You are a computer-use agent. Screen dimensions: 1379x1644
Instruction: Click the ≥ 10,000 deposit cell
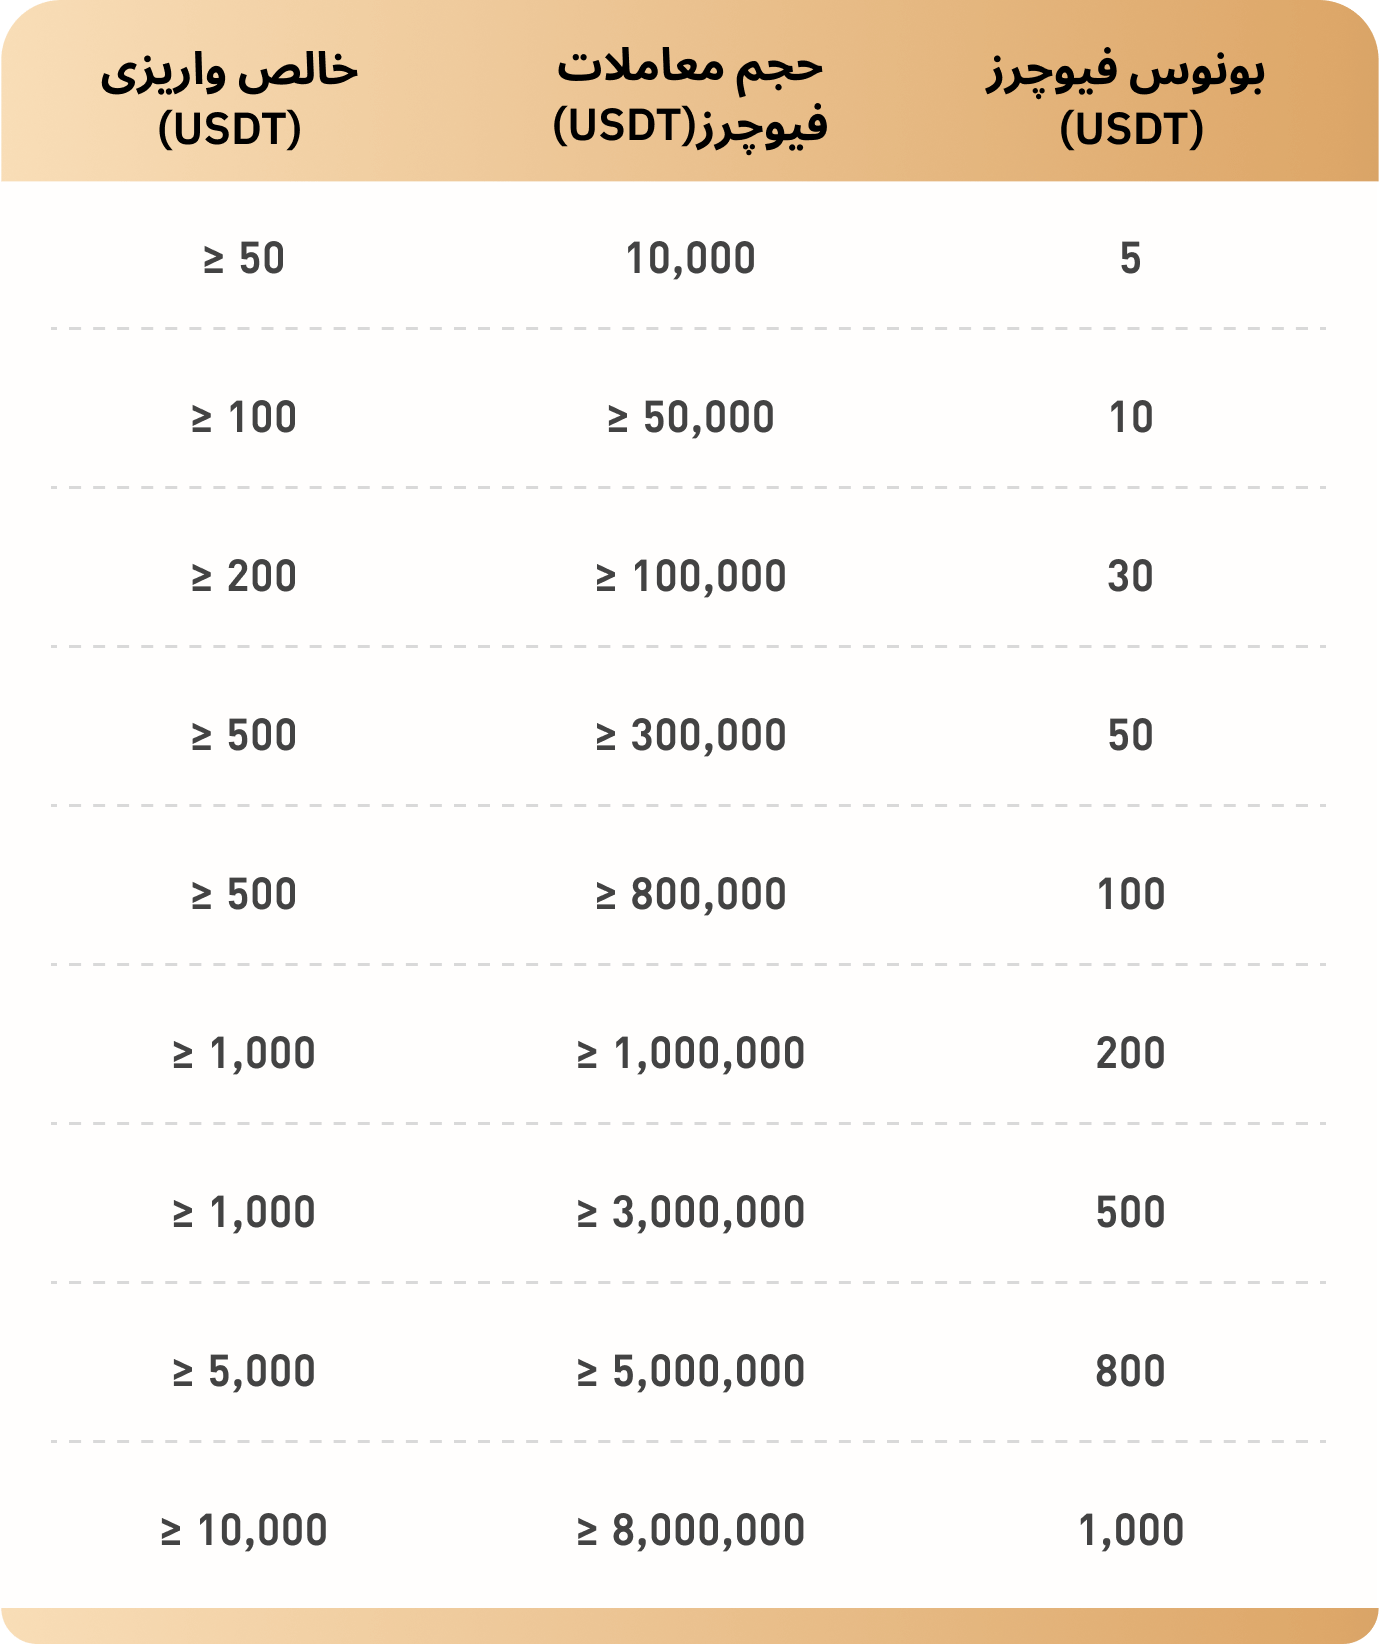click(244, 1531)
